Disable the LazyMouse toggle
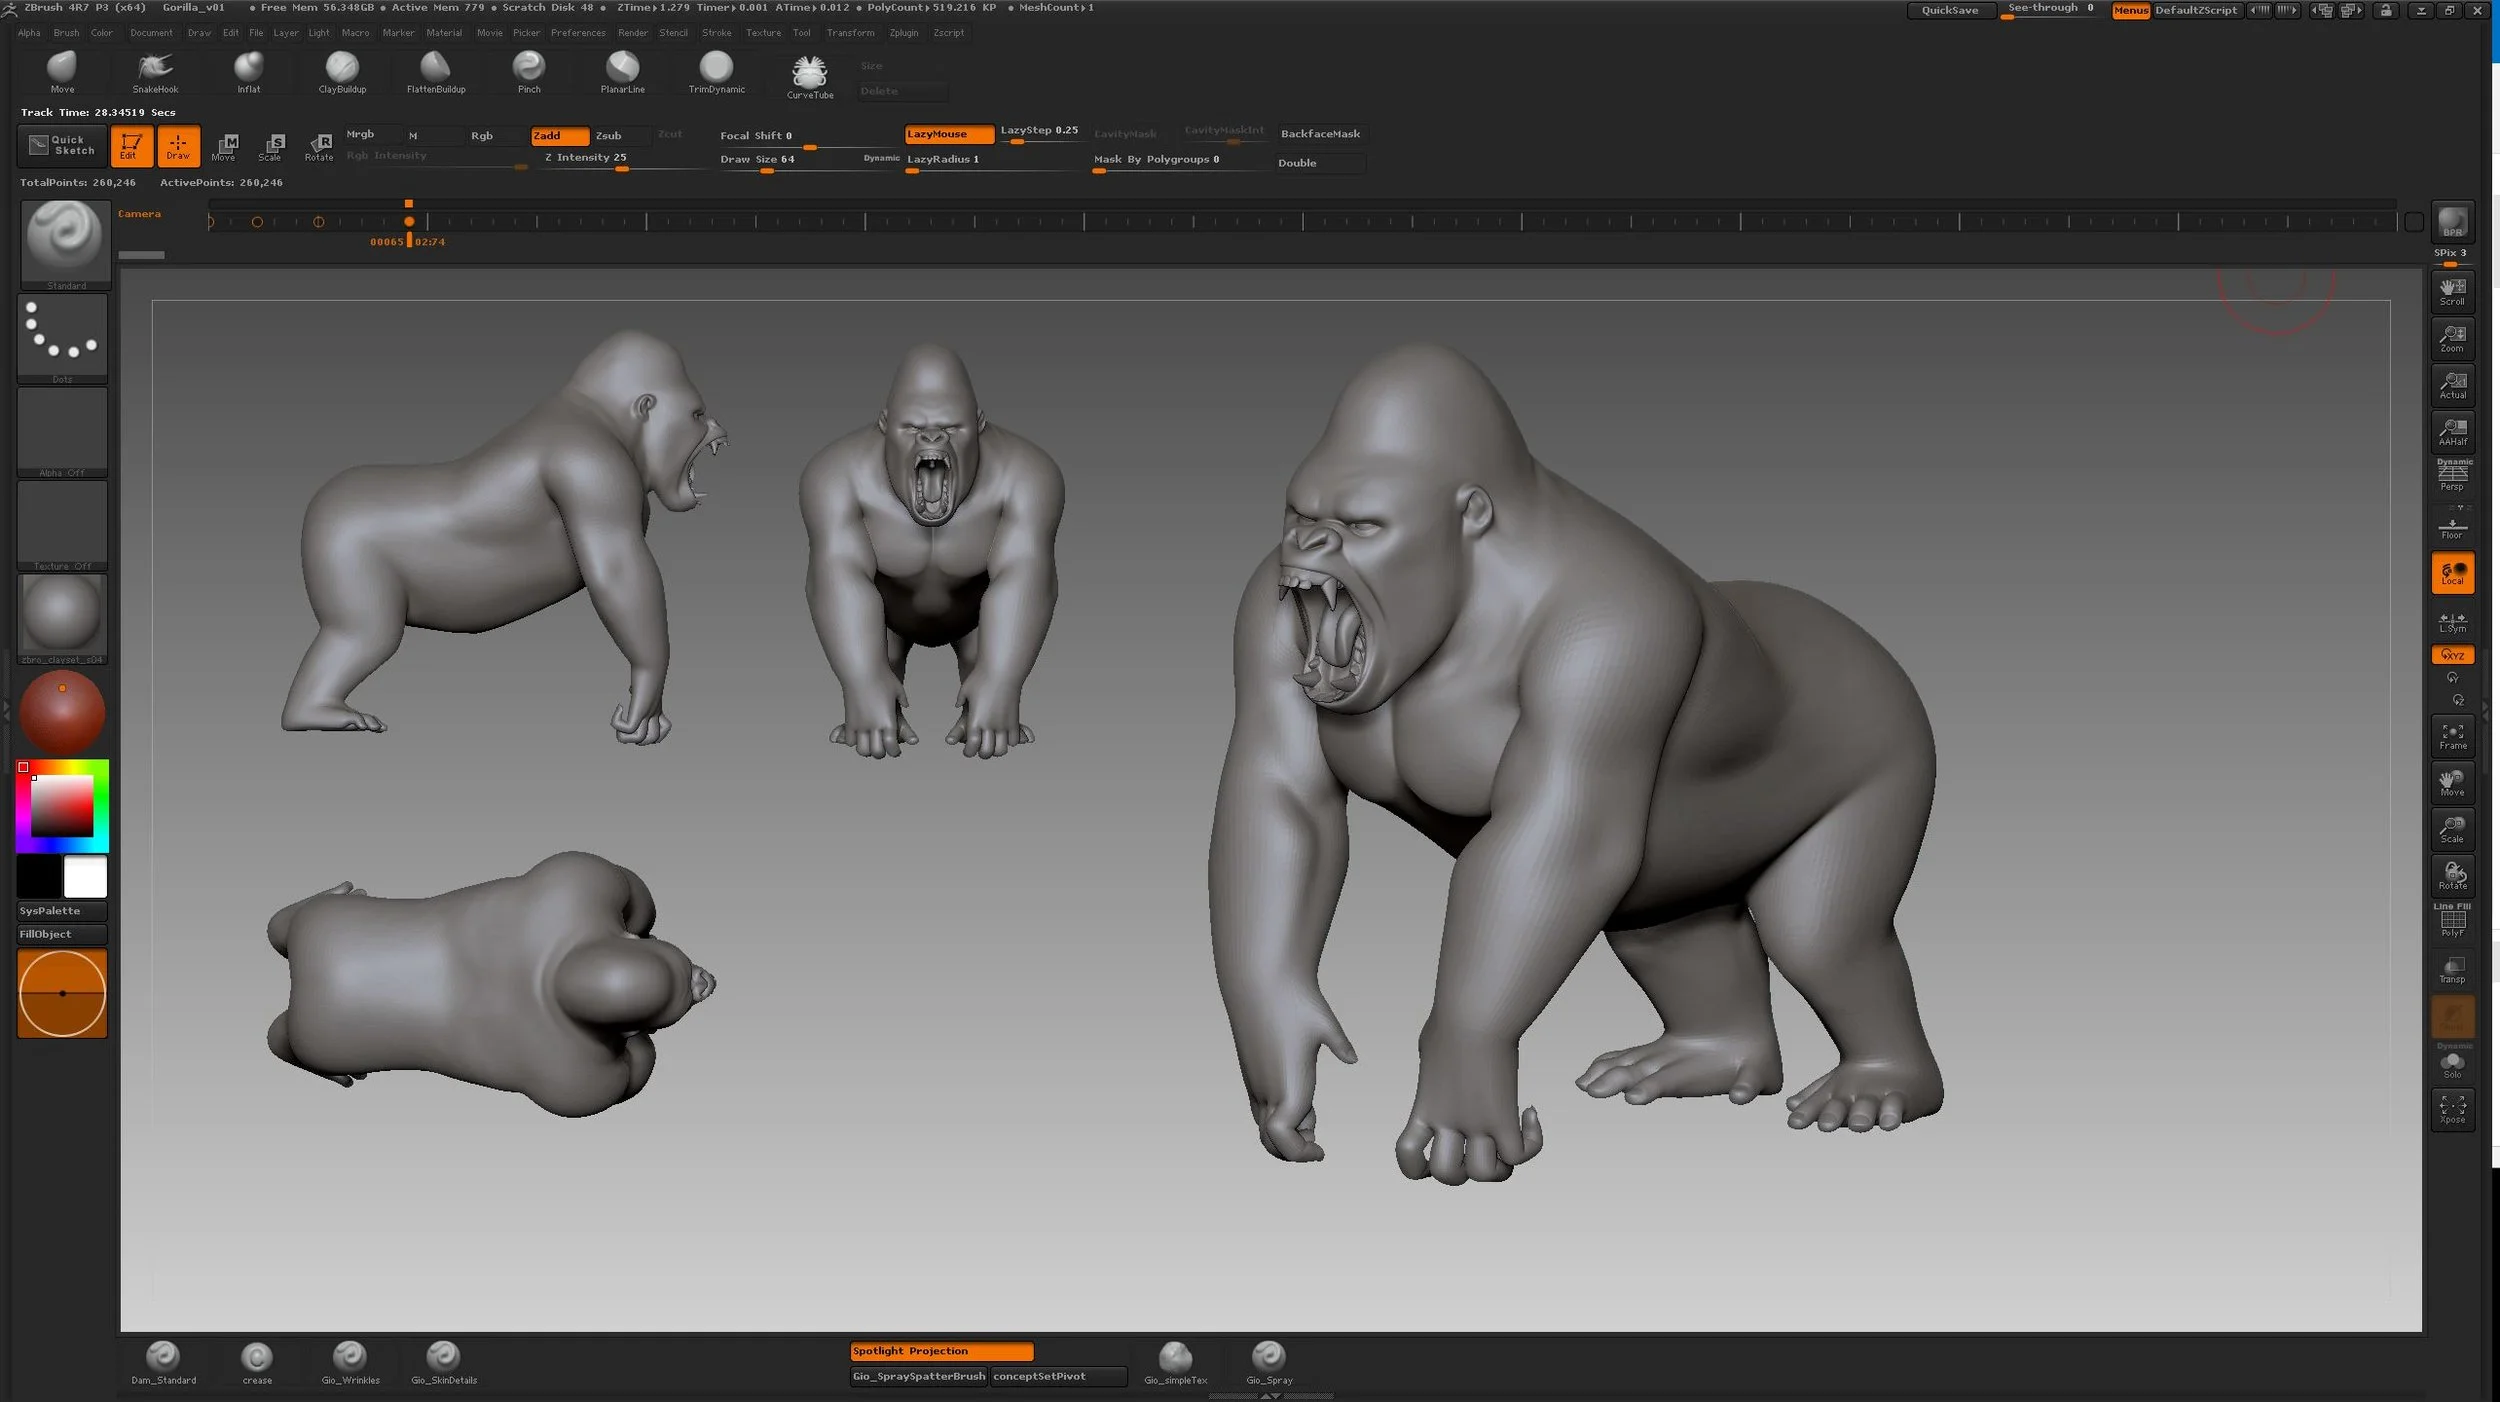Image resolution: width=2500 pixels, height=1402 pixels. tap(948, 134)
